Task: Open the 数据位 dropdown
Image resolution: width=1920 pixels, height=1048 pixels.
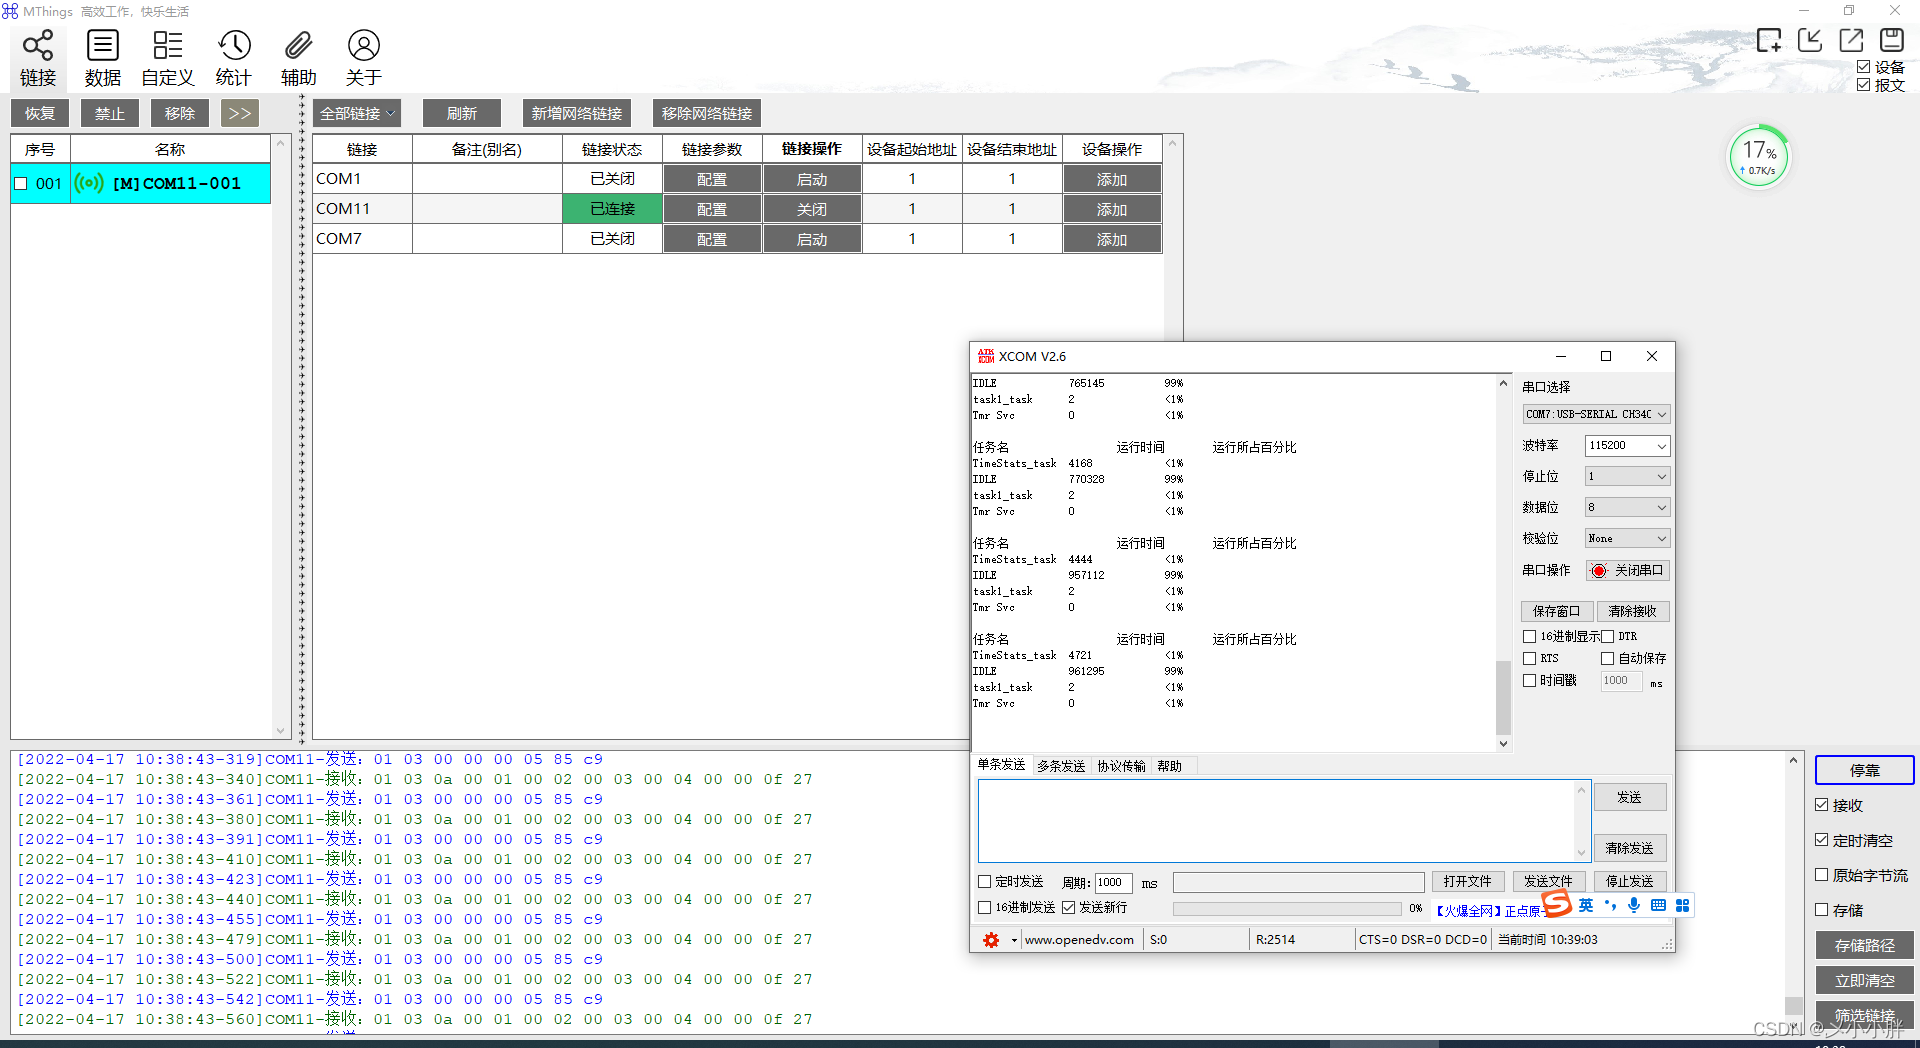Action: point(1628,508)
